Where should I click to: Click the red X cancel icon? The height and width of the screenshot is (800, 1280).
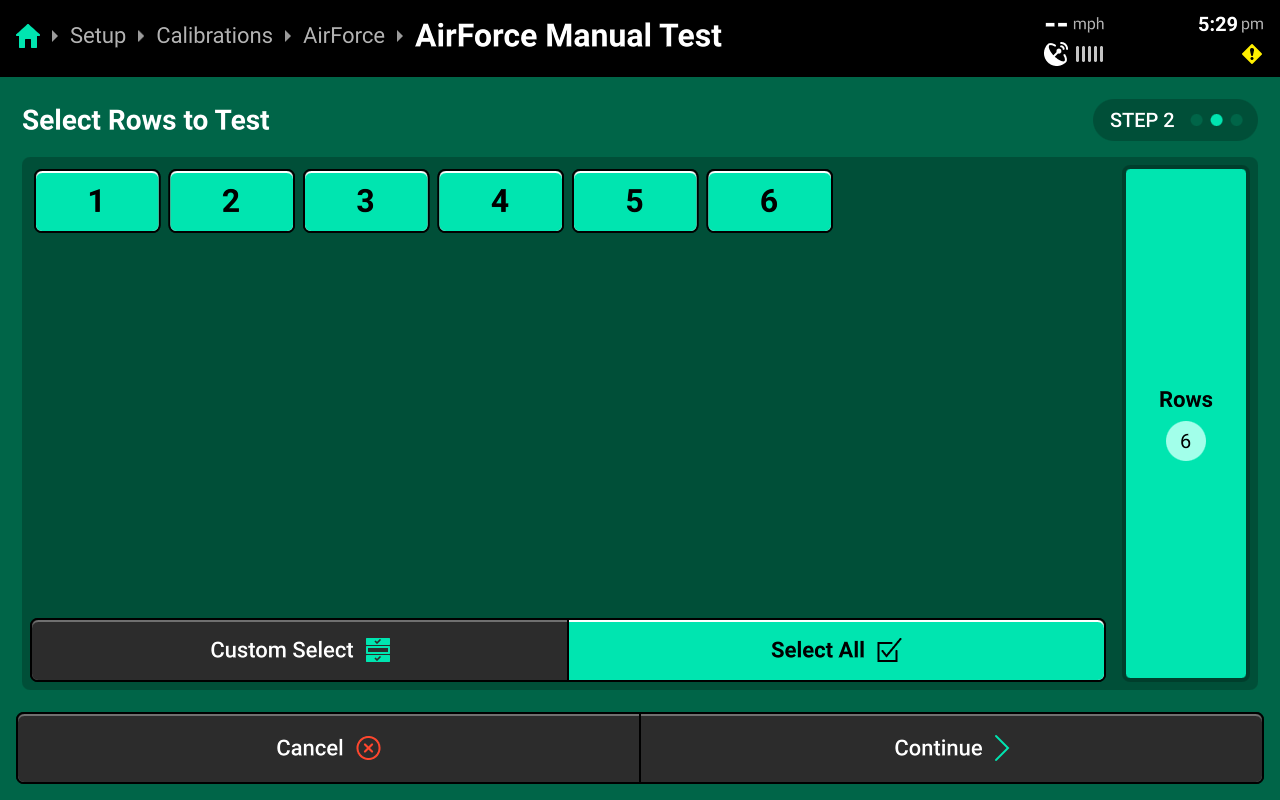point(368,748)
